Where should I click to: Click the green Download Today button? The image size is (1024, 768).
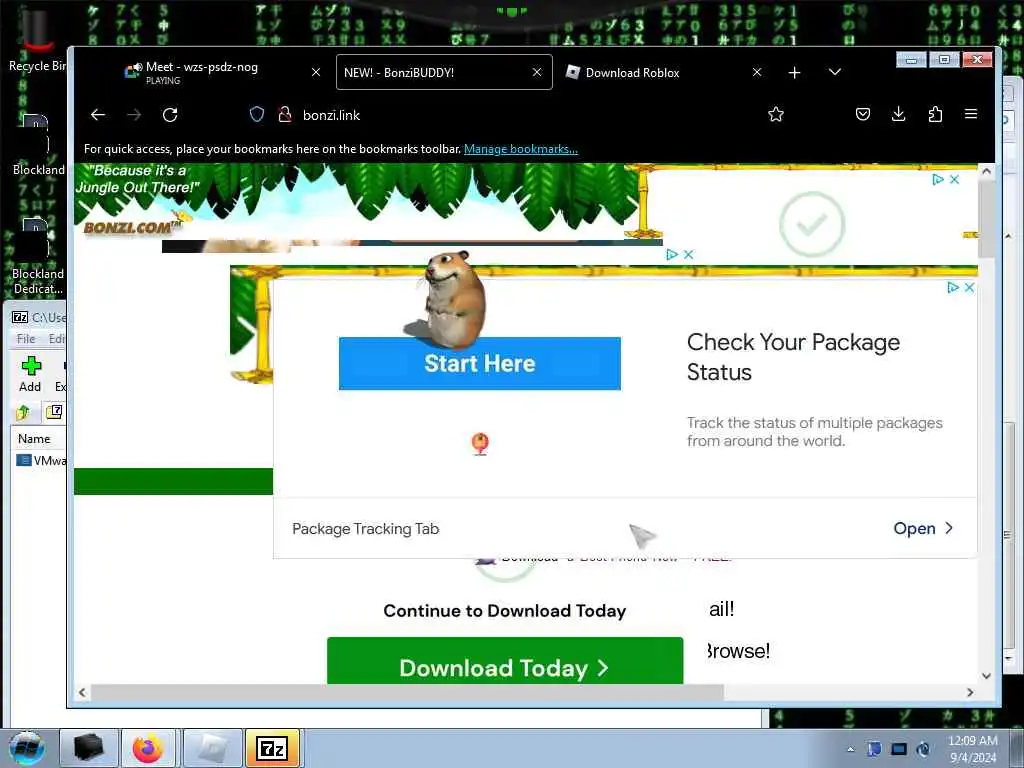[x=505, y=662]
